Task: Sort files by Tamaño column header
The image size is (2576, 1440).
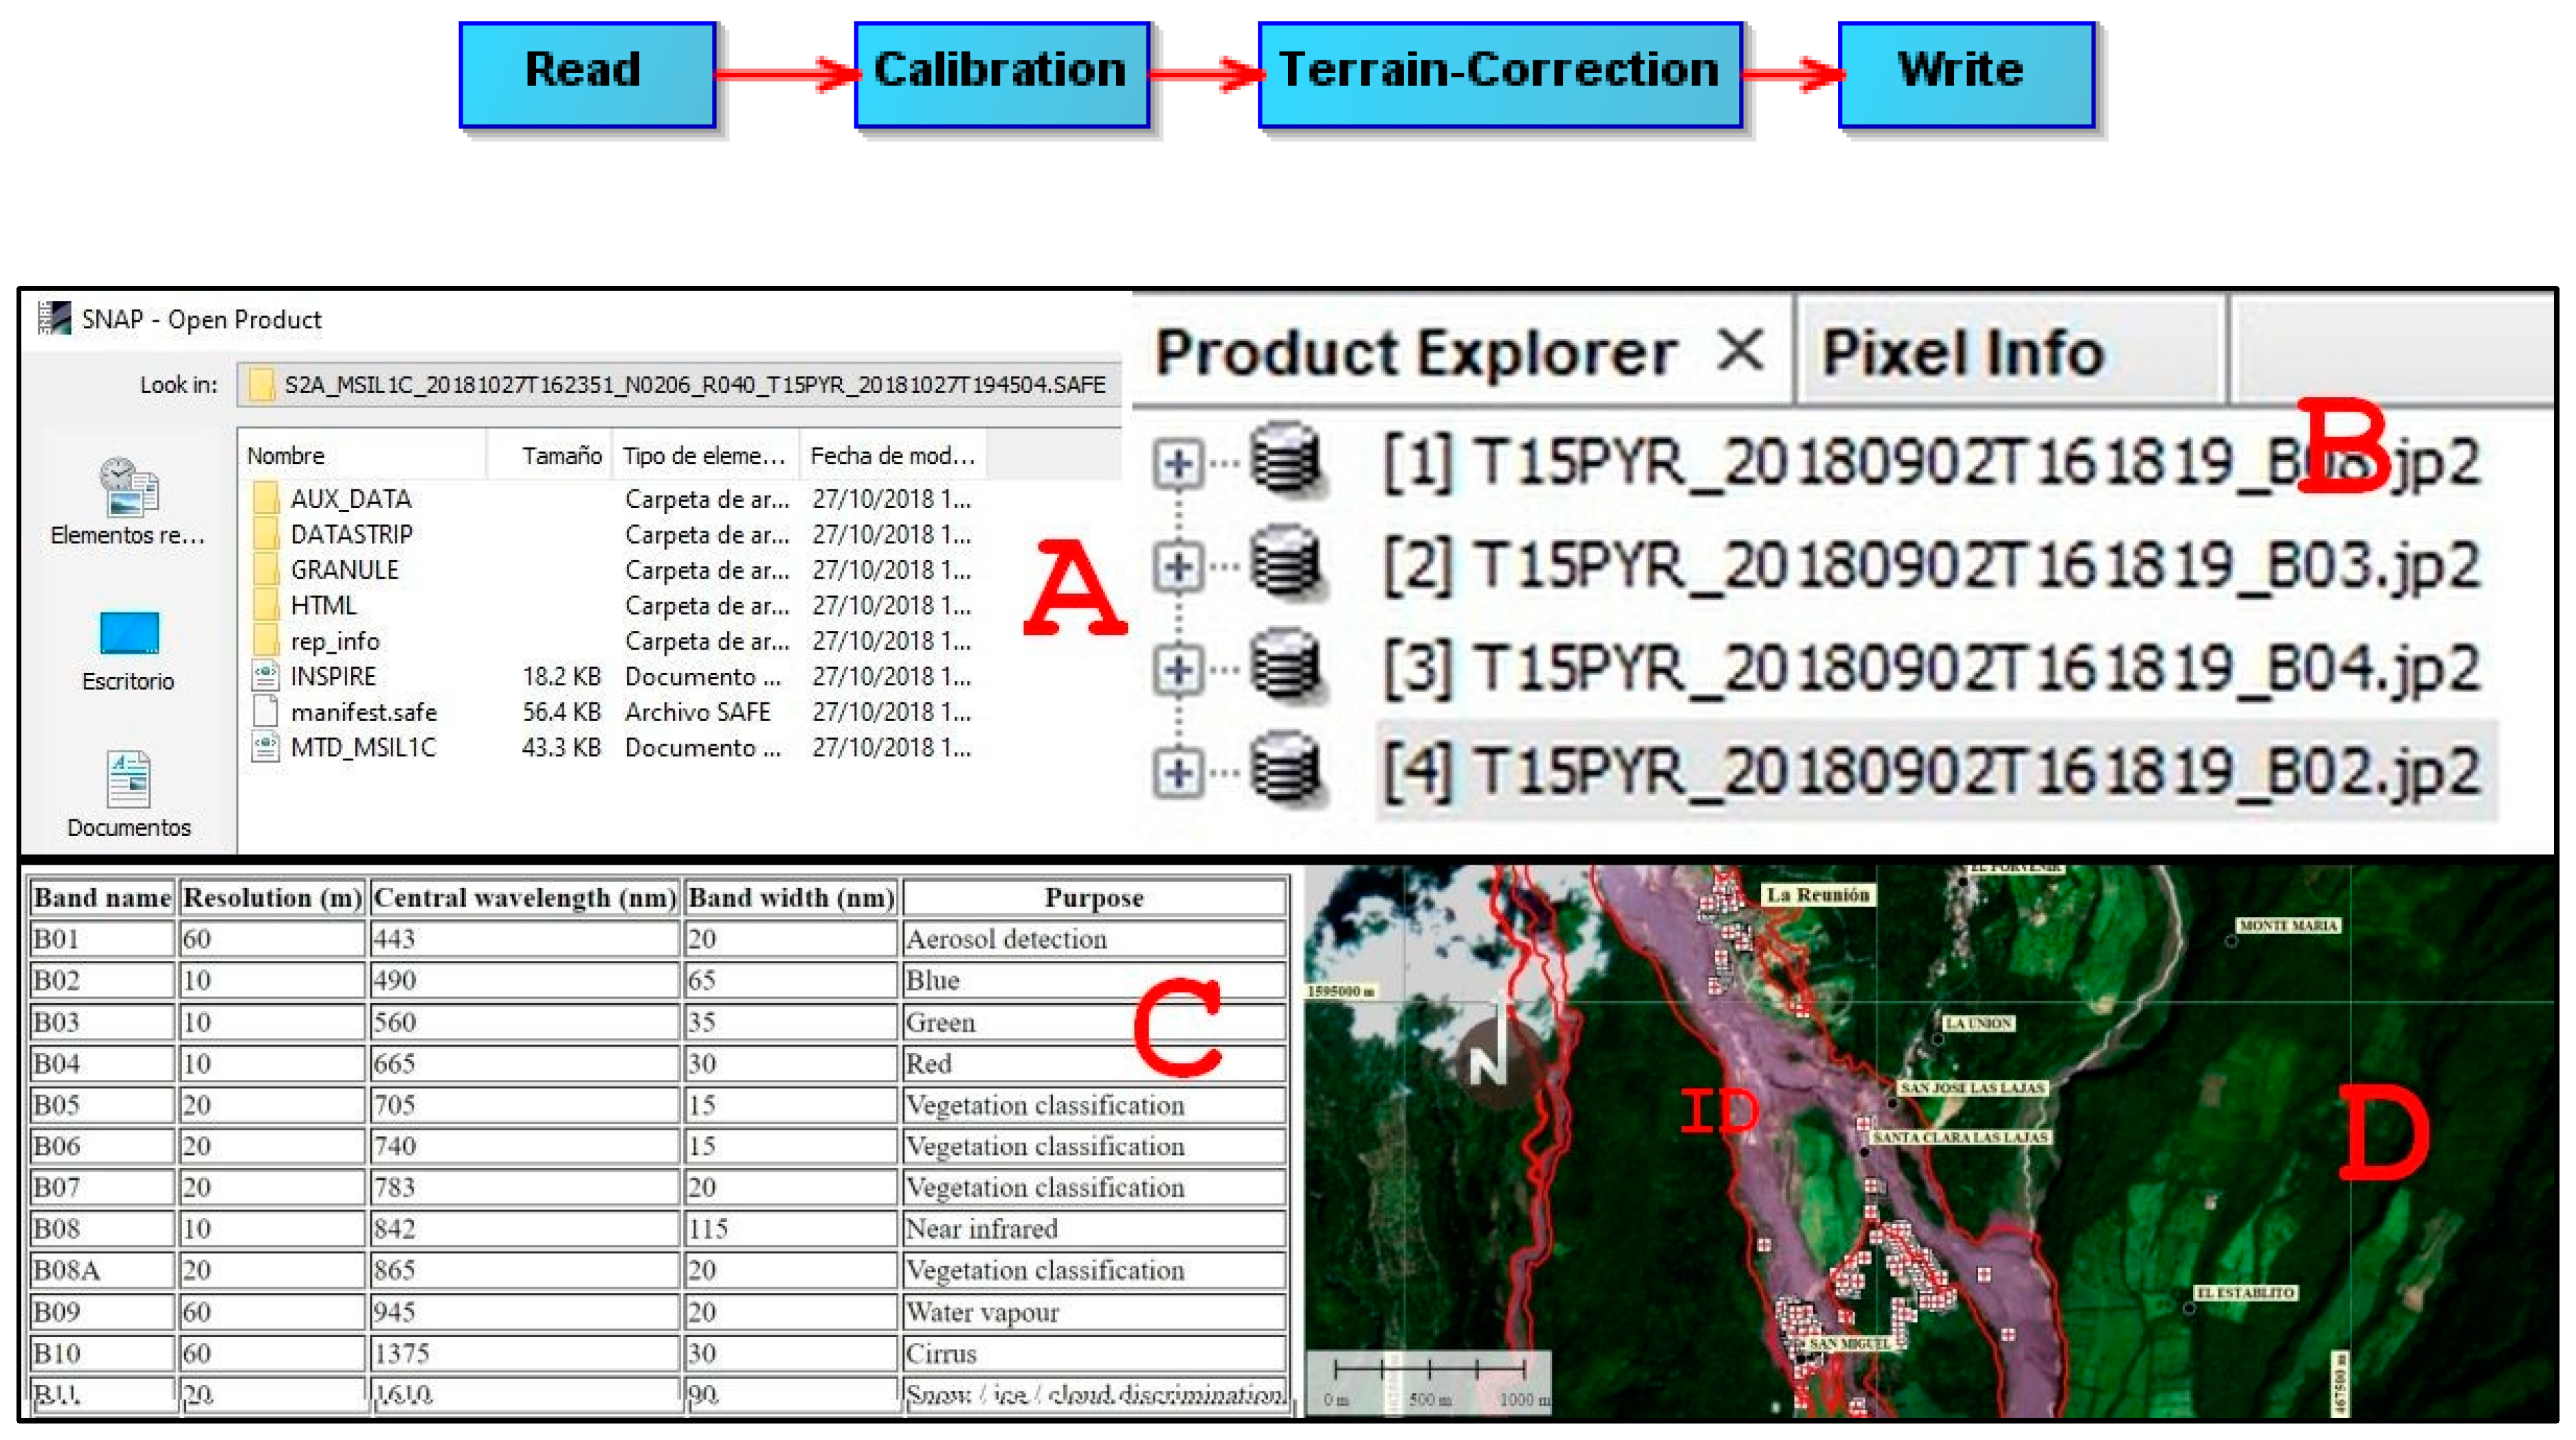Action: tap(550, 455)
